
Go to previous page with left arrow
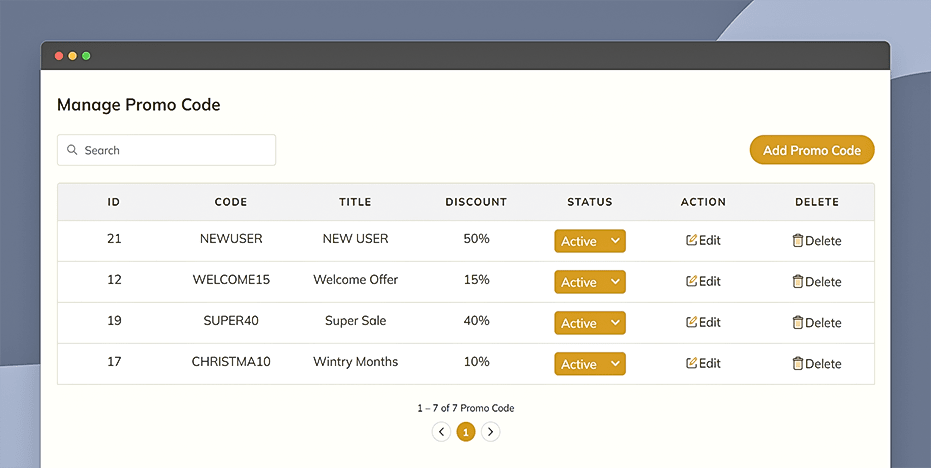coord(441,432)
